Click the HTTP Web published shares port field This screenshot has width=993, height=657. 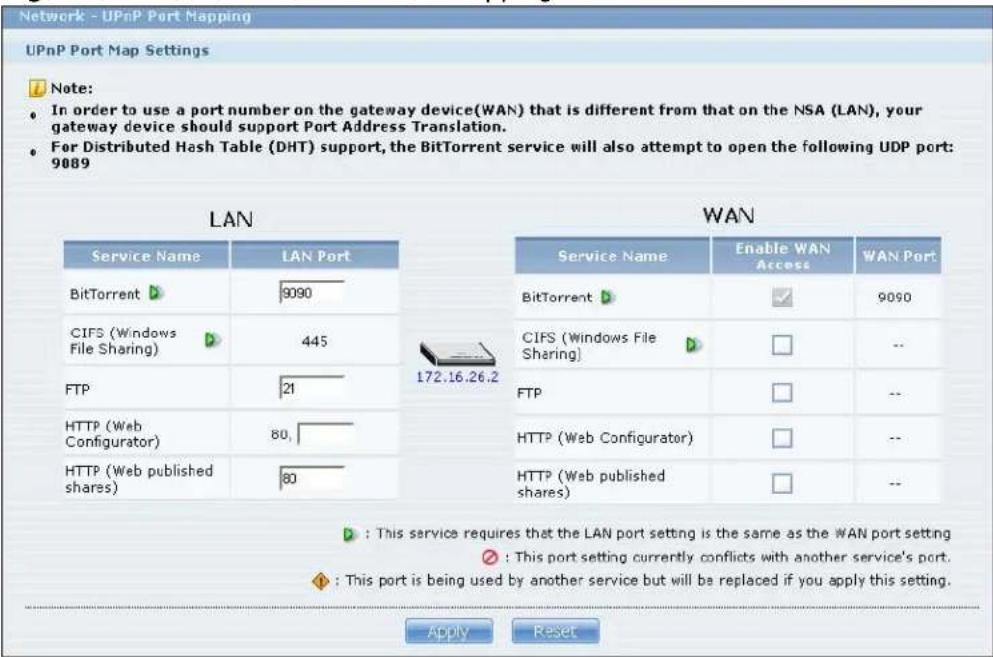click(312, 478)
